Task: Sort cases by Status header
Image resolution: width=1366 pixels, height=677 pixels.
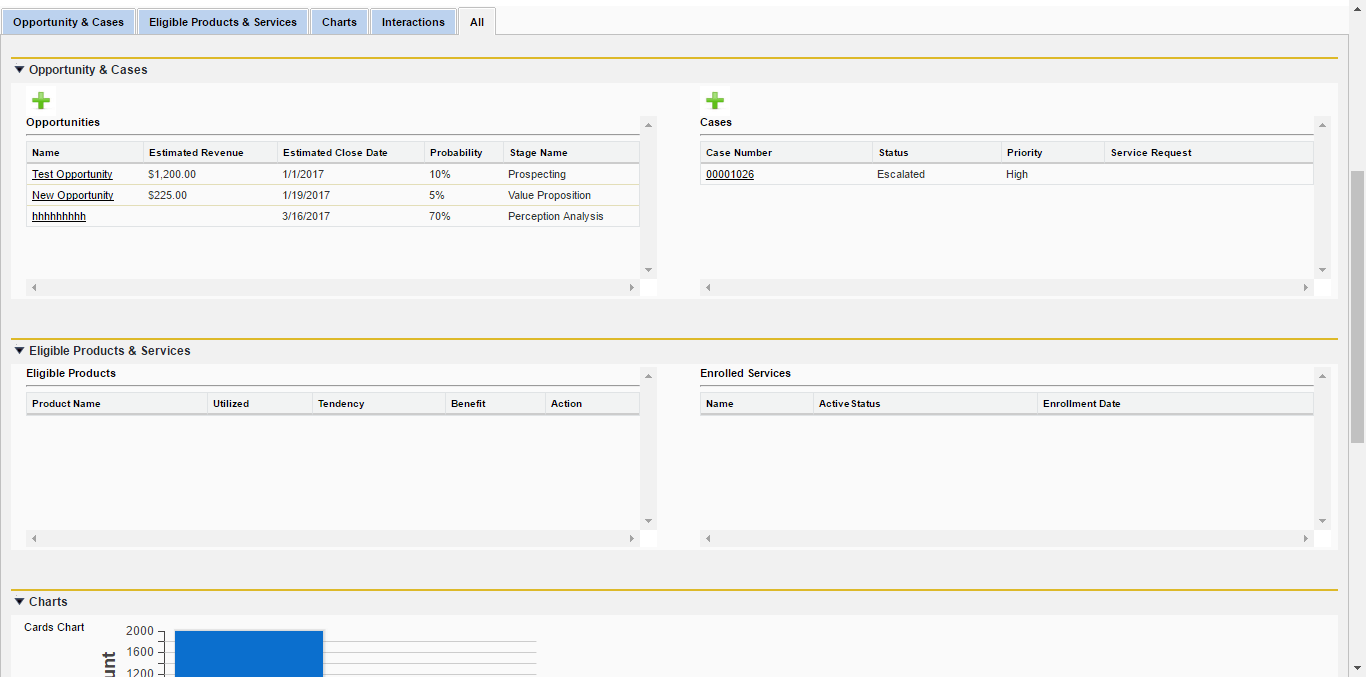Action: [937, 153]
